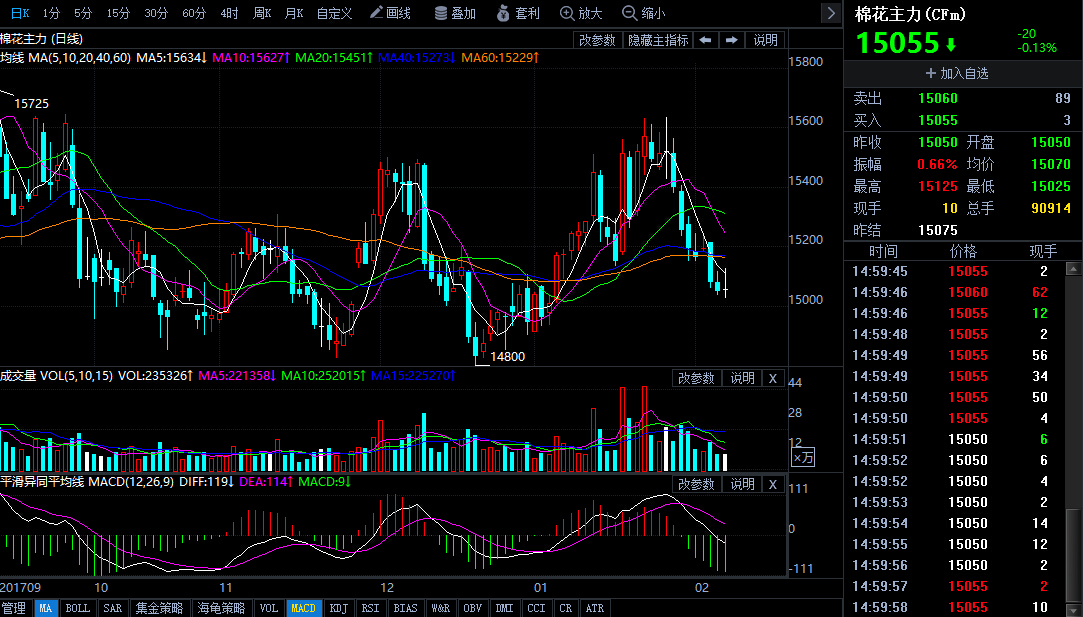Open 自定义 custom period
Screen dimensions: 1083x617
[x=334, y=13]
